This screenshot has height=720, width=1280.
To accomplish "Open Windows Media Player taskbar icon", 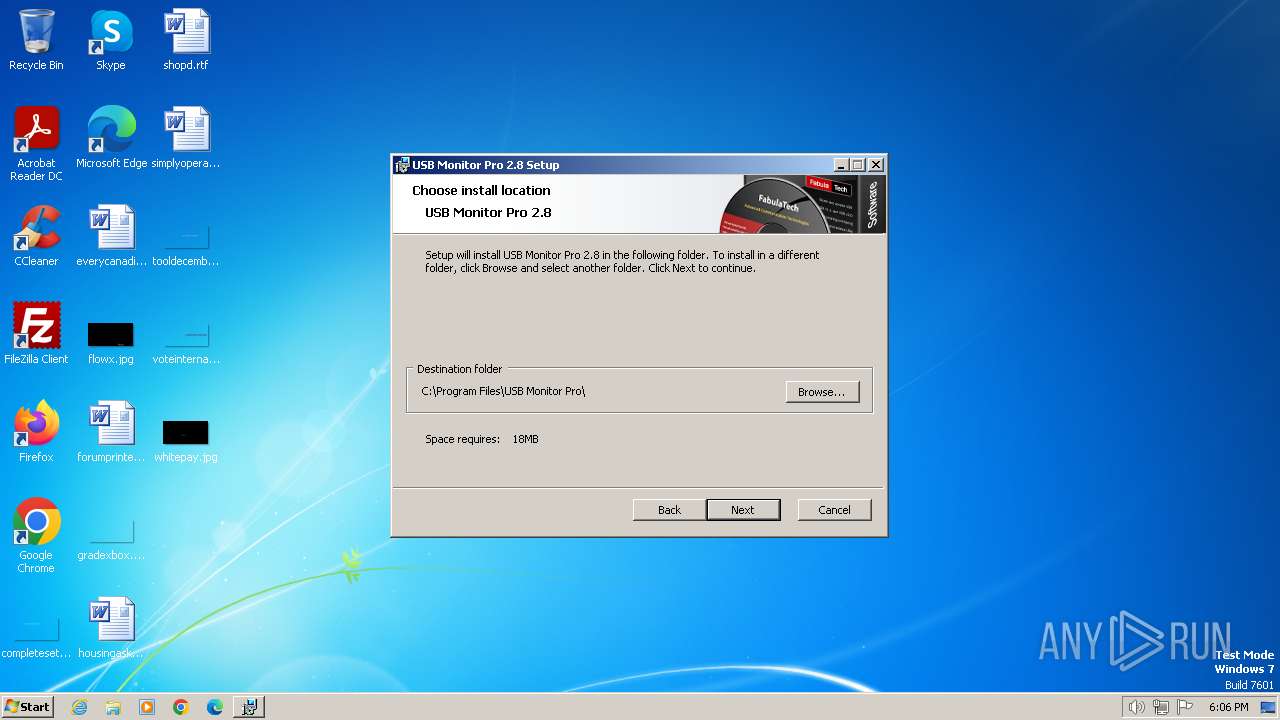I will coord(147,707).
